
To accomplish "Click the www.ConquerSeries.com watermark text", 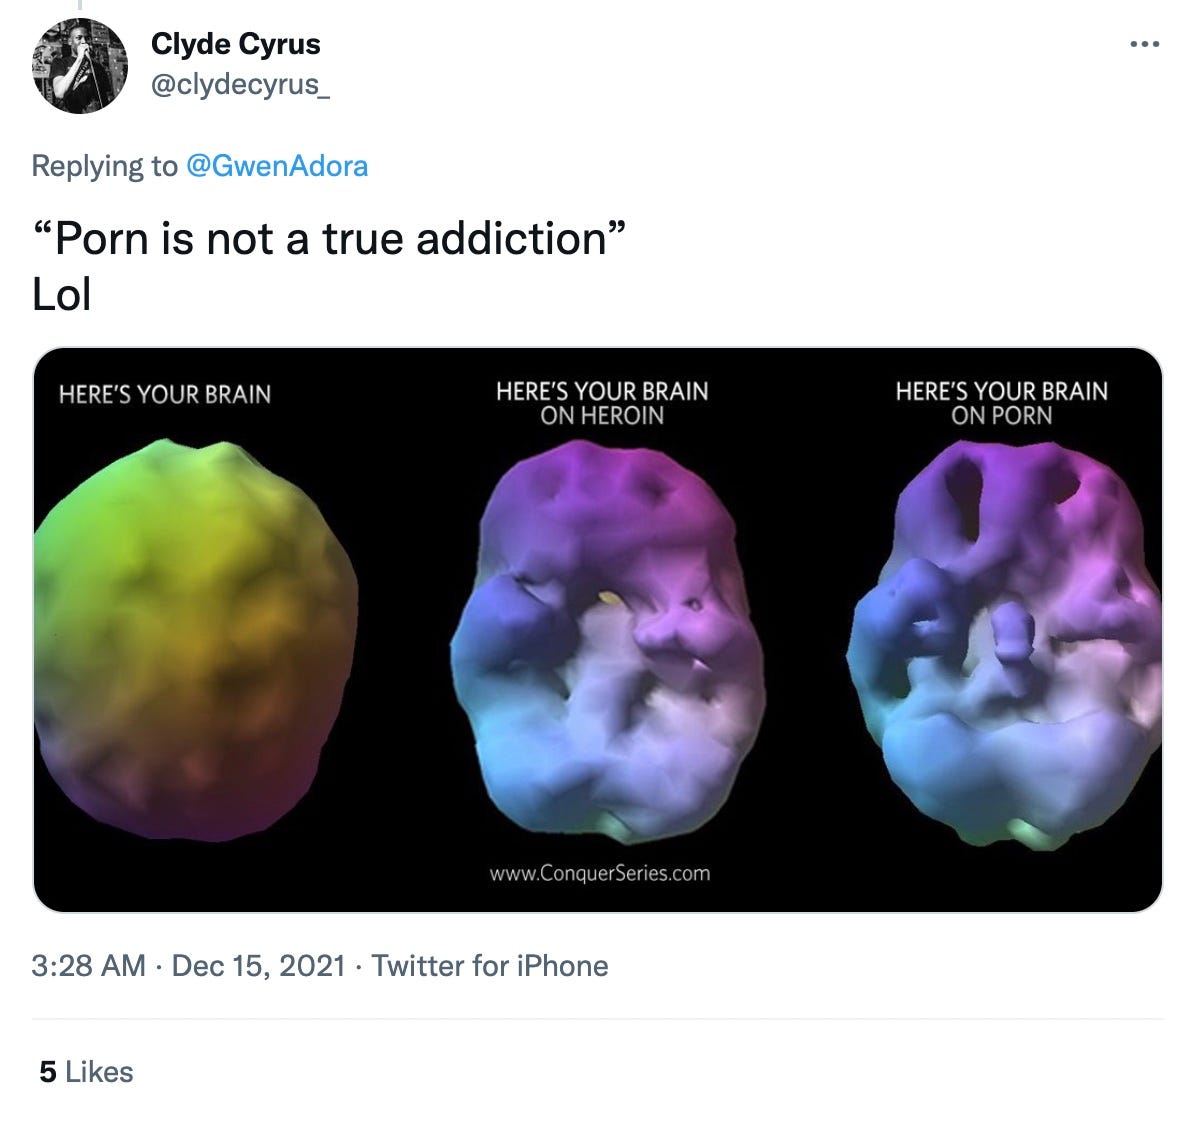I will [599, 872].
